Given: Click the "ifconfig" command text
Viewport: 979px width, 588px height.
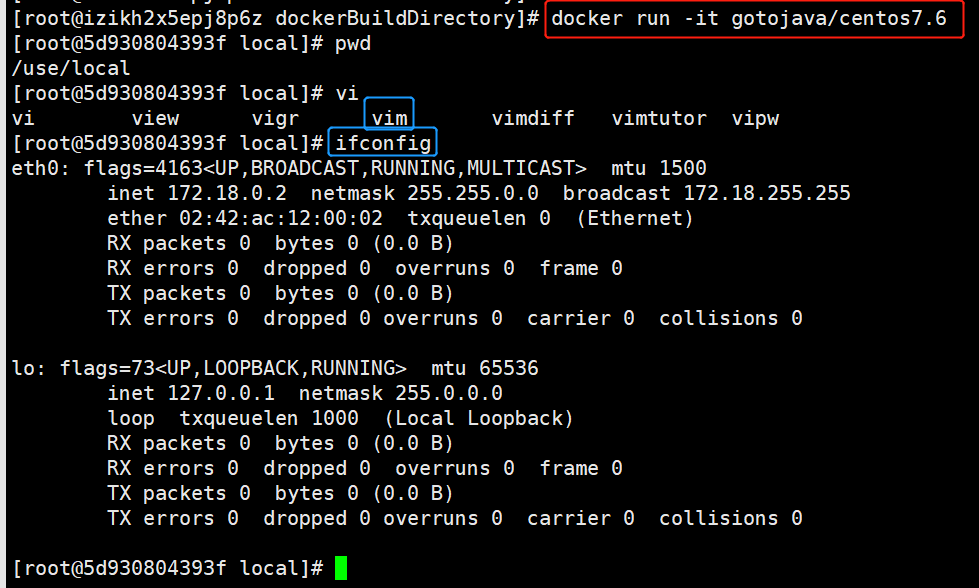Looking at the screenshot, I should pos(383,144).
